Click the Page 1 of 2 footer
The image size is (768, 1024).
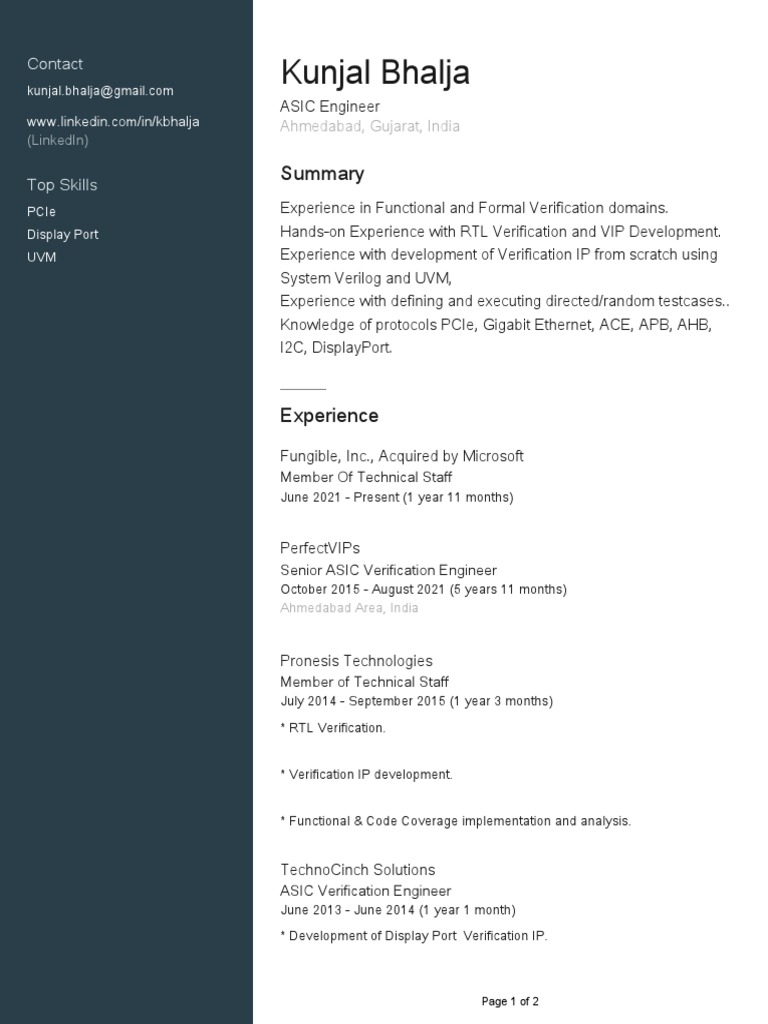pyautogui.click(x=510, y=1001)
